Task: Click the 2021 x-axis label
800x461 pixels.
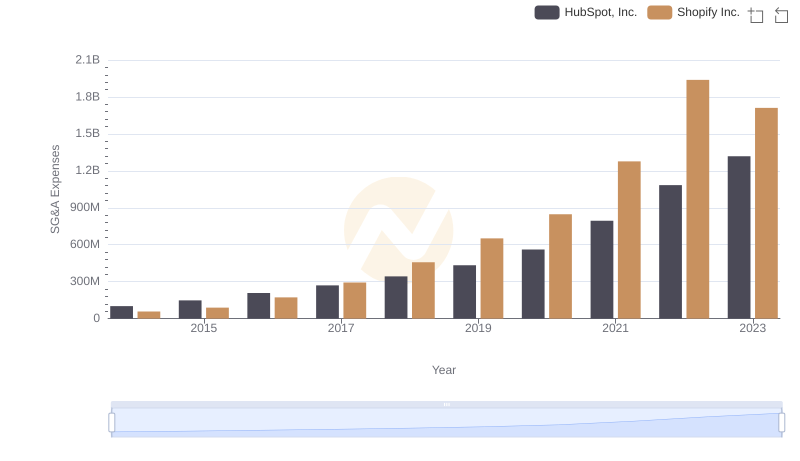Action: tap(615, 328)
